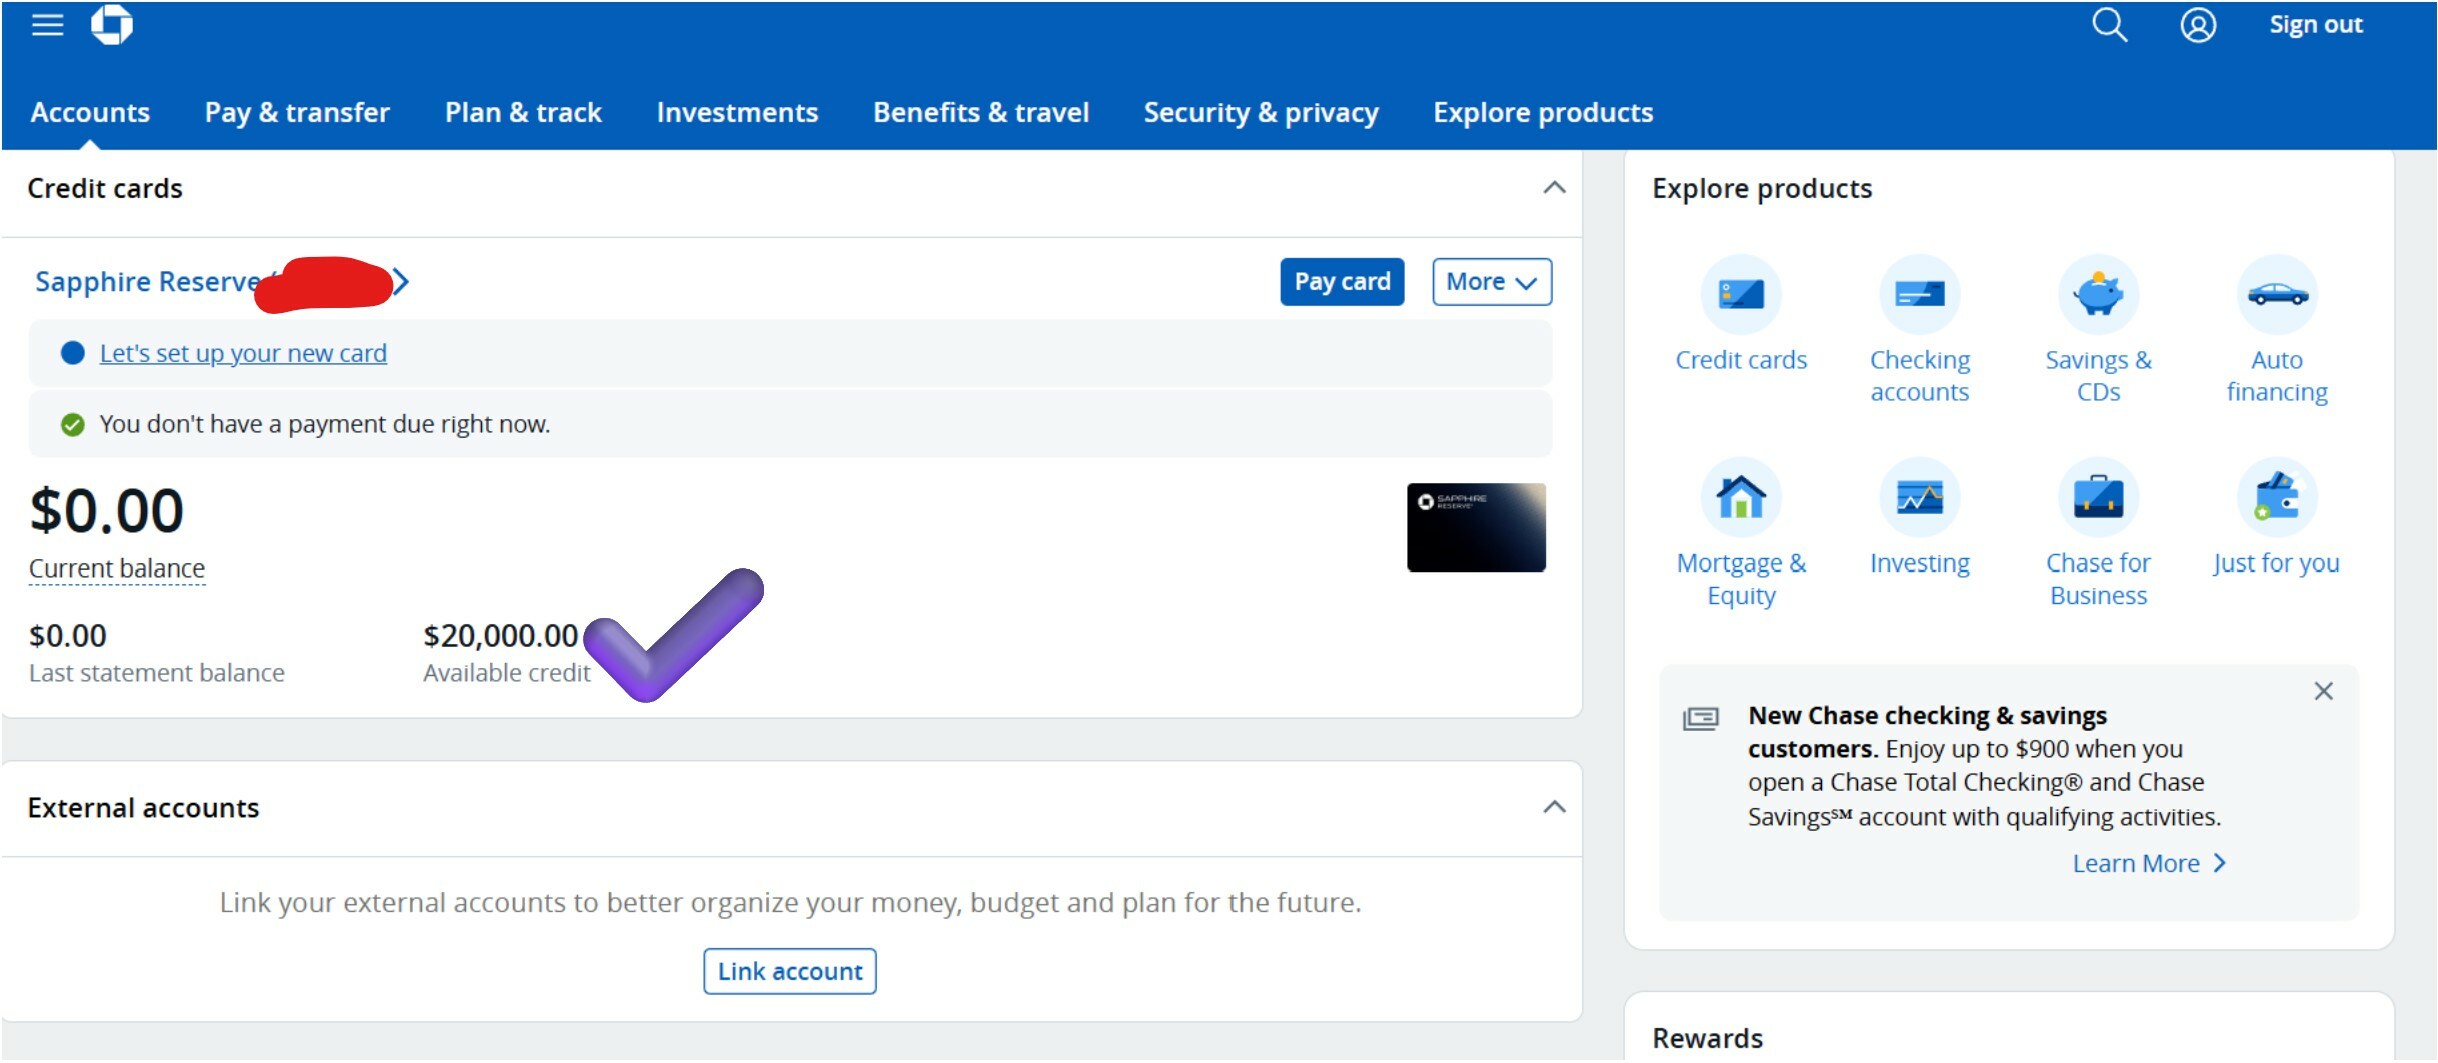Screen dimensions: 2438x1063
Task: Open the Auto financing link text
Action: point(2277,376)
